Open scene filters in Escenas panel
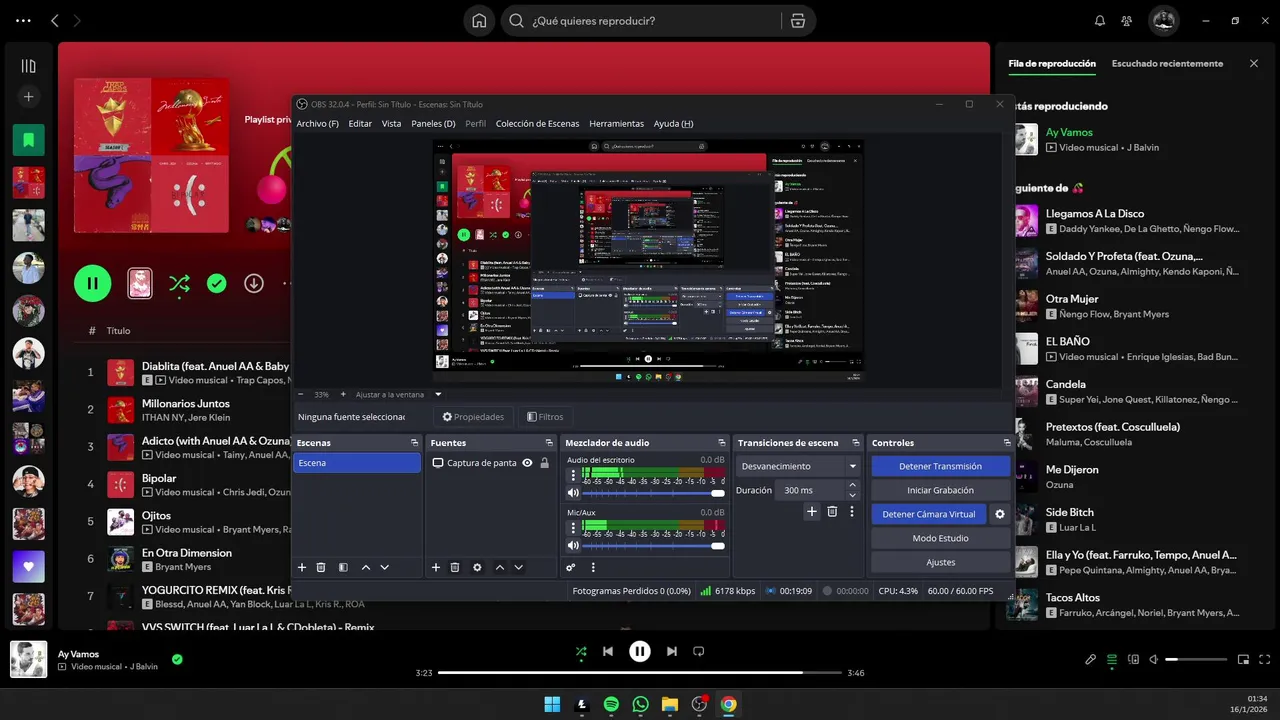The image size is (1280, 720). coord(343,567)
